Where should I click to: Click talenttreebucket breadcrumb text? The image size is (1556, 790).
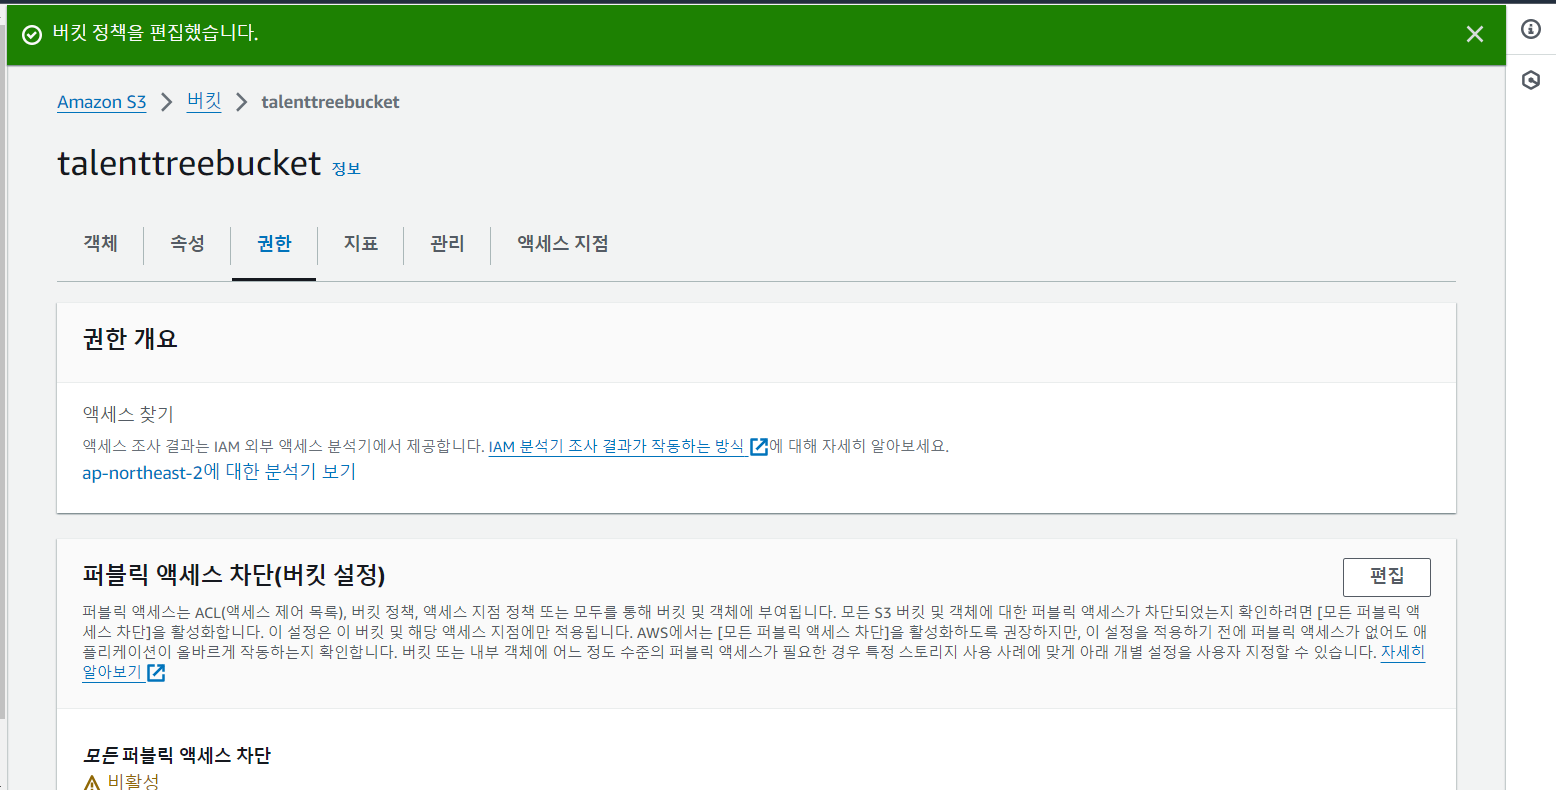pyautogui.click(x=330, y=102)
